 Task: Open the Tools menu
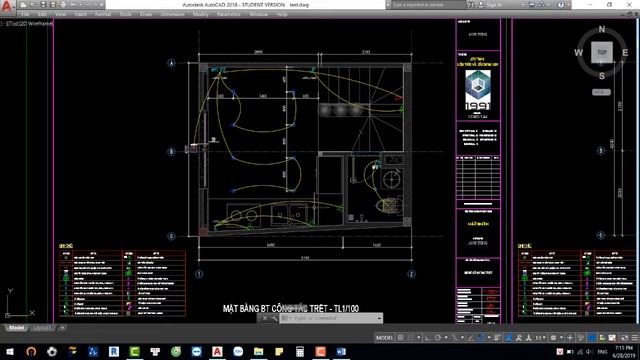[x=126, y=14]
